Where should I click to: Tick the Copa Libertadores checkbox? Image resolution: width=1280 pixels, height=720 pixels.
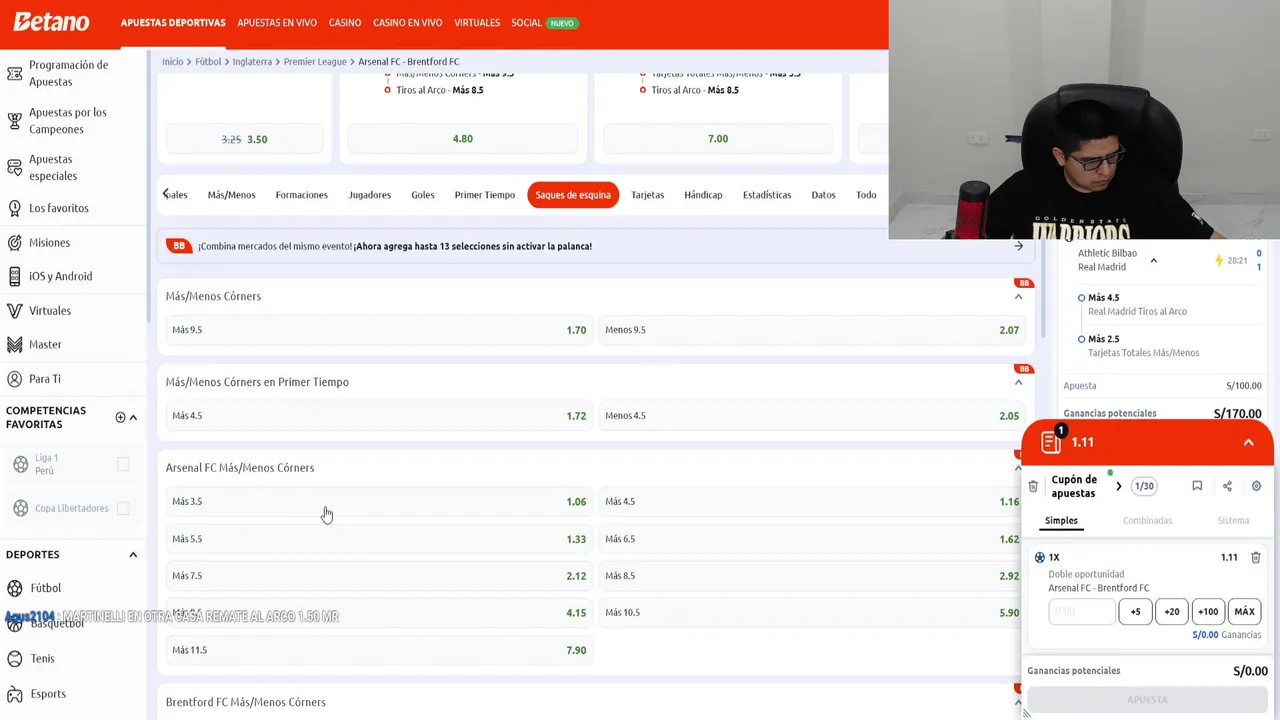coord(123,508)
